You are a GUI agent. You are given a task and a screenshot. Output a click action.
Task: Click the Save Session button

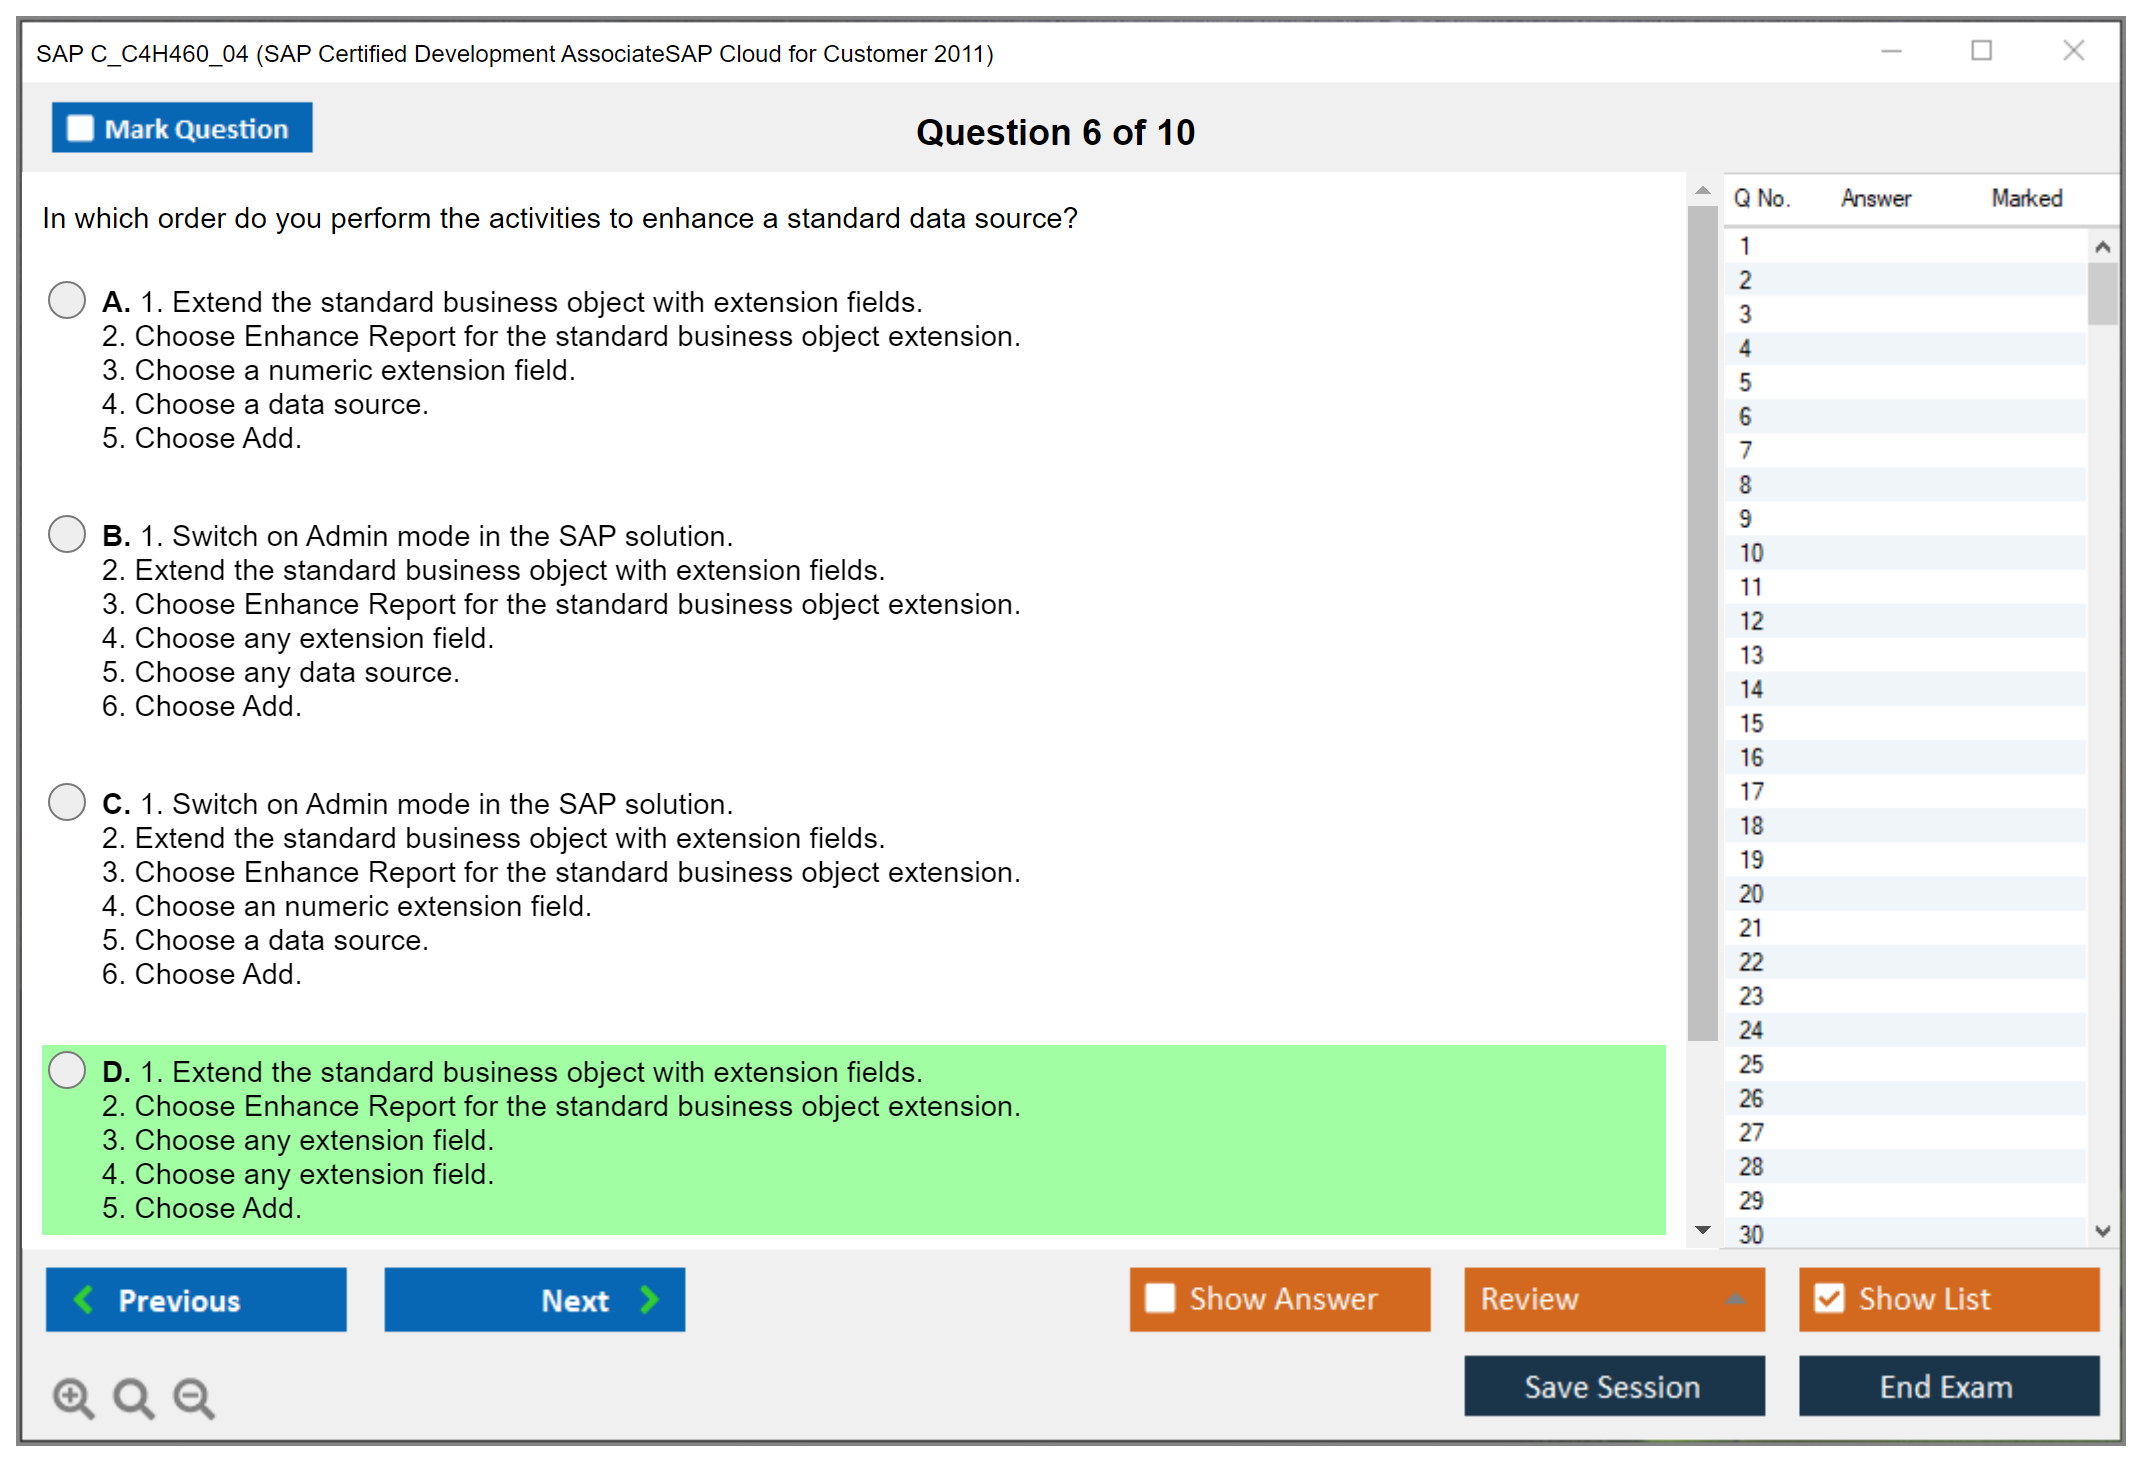1613,1386
